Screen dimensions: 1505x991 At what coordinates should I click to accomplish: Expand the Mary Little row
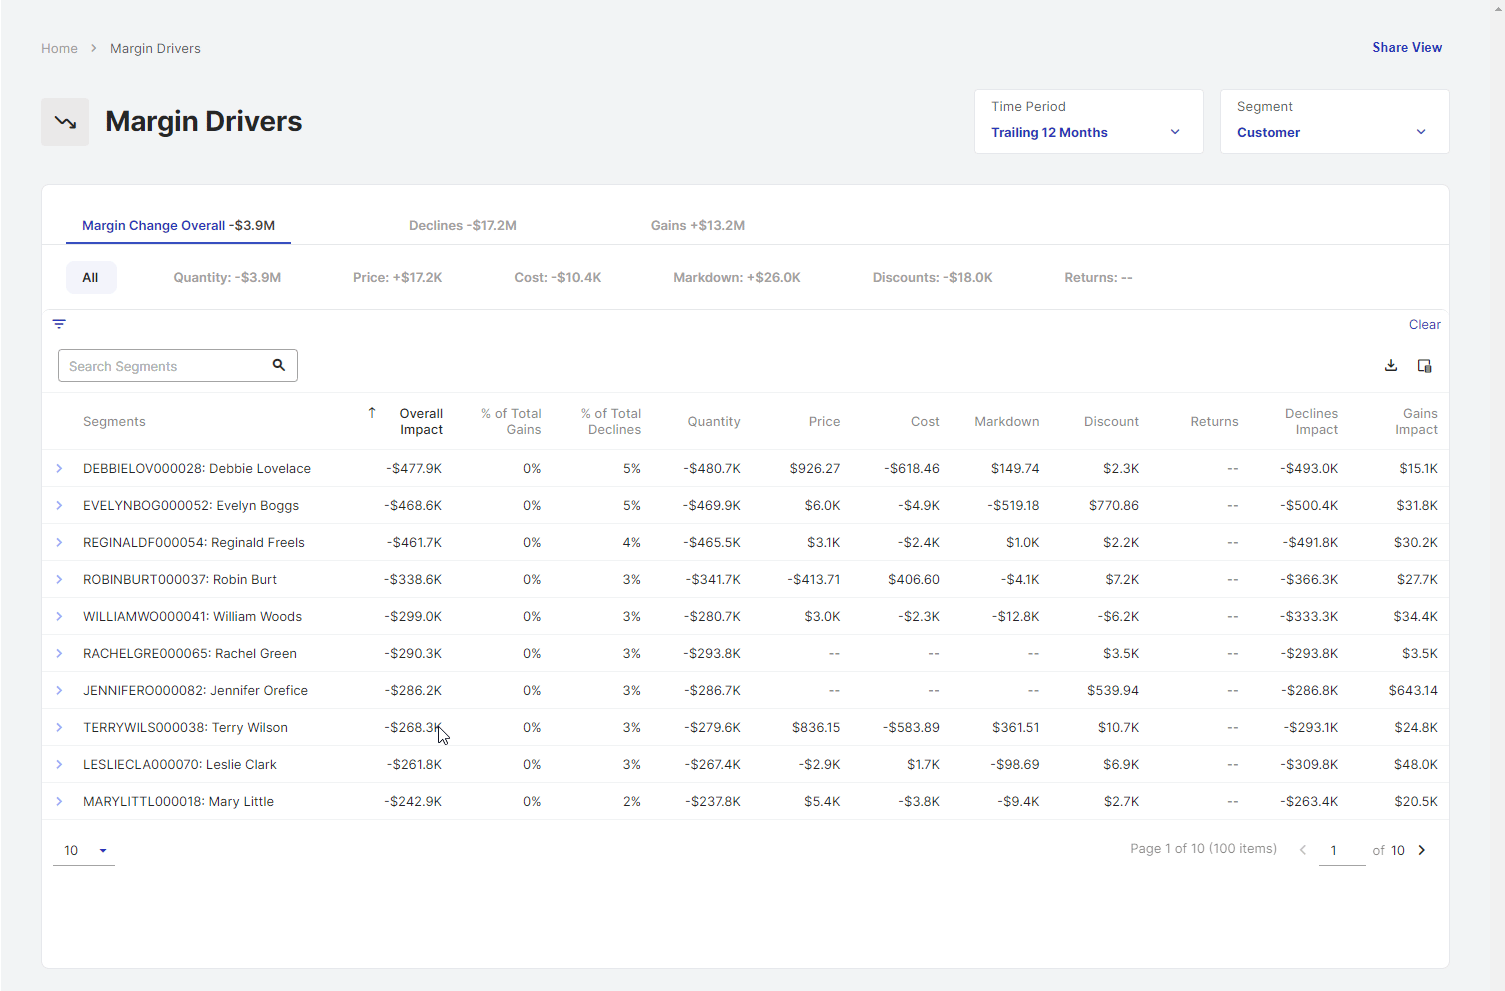59,802
